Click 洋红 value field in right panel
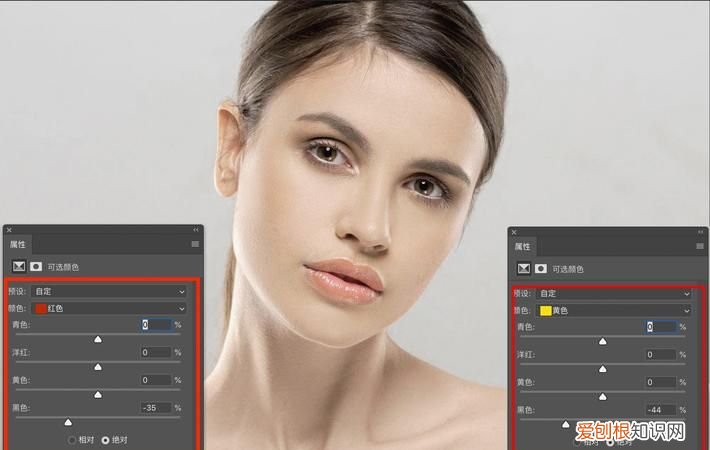This screenshot has height=450, width=710. 660,354
